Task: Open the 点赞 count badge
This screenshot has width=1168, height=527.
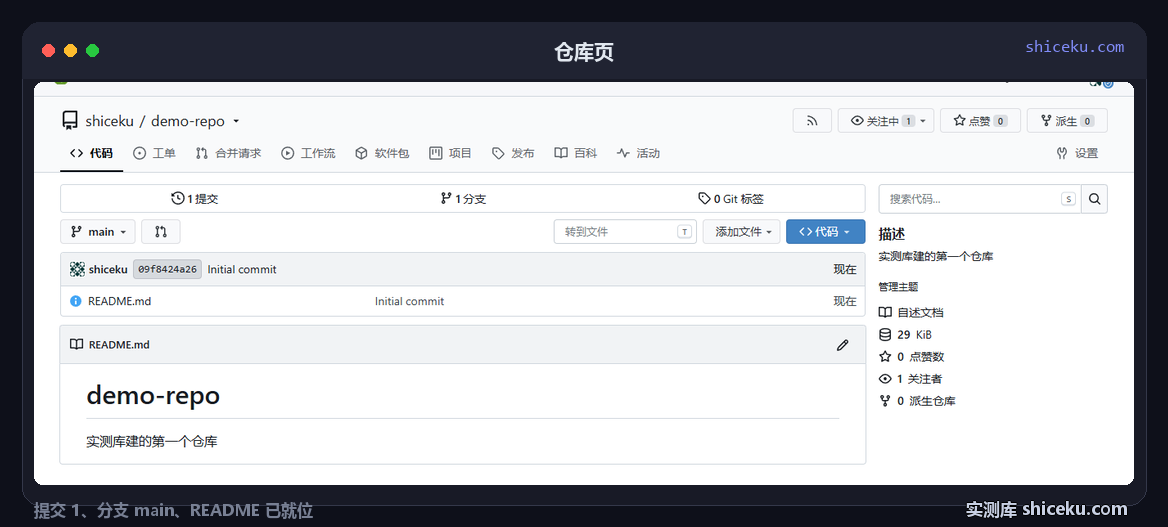Action: click(1000, 121)
